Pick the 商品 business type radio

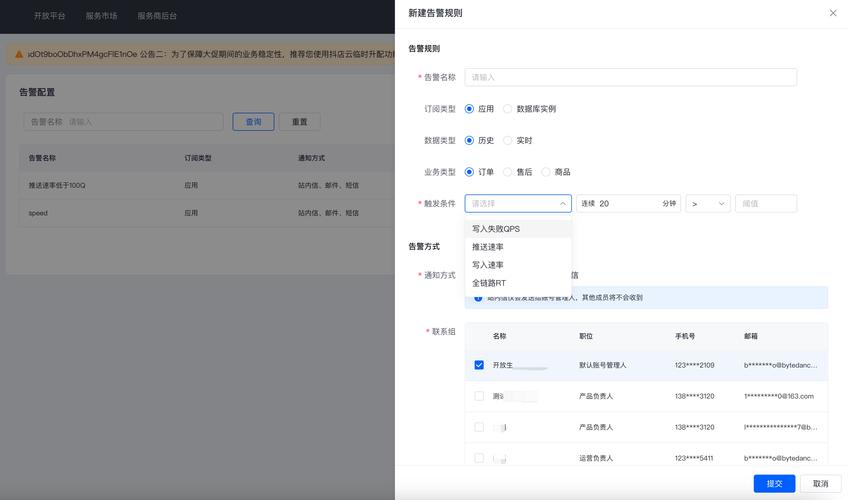[x=546, y=172]
